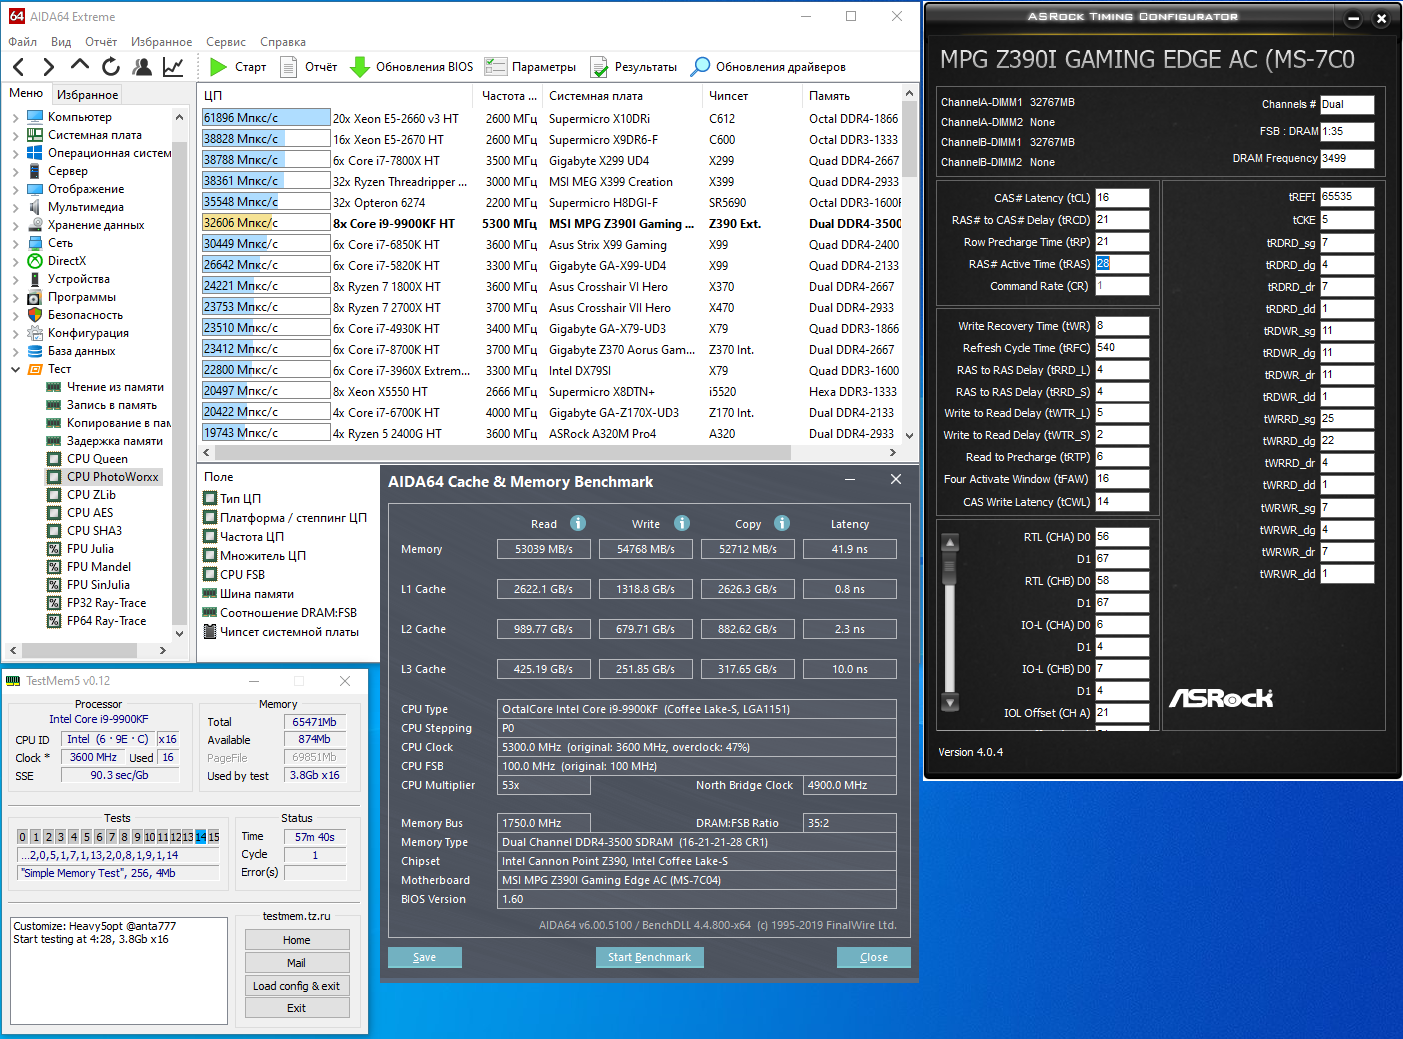This screenshot has height=1039, width=1403.
Task: Switch to the Меню sidebar tab
Action: click(26, 93)
